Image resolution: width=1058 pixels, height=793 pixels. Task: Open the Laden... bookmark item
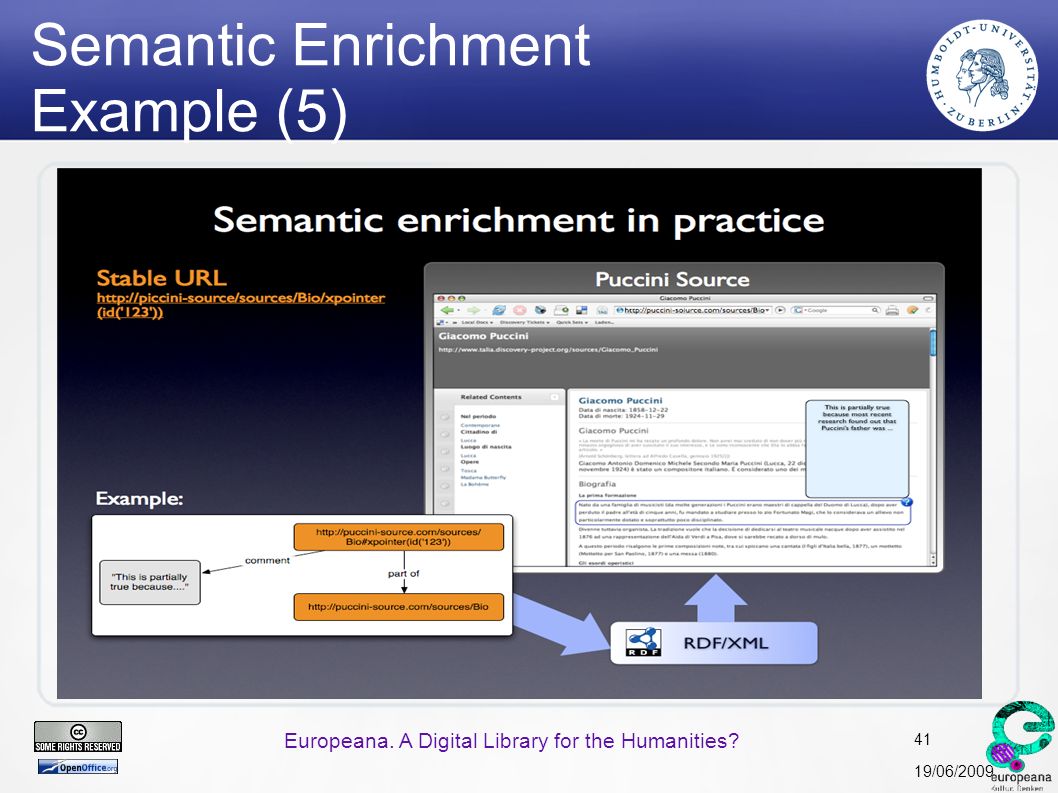pos(605,323)
